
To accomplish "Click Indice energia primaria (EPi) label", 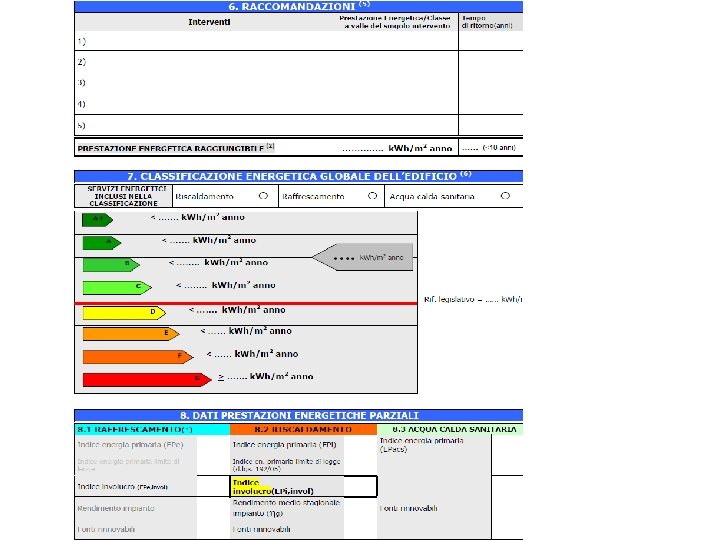I will 284,445.
